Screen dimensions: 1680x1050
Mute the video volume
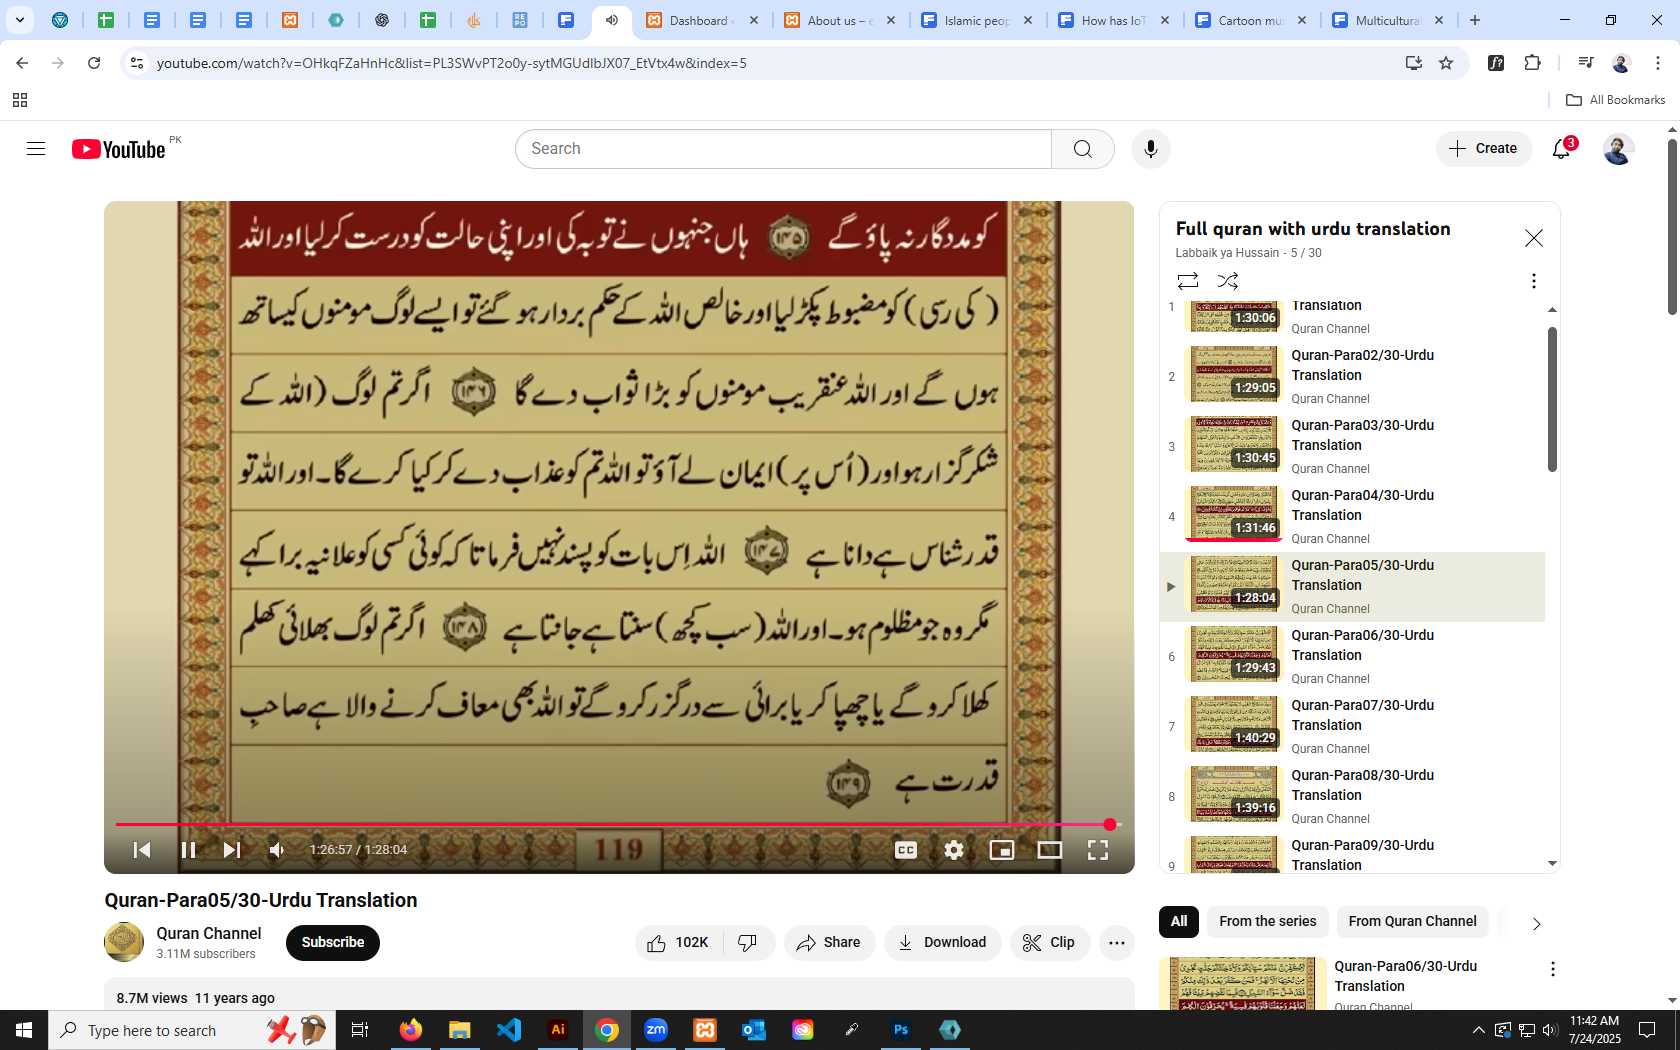pos(277,850)
